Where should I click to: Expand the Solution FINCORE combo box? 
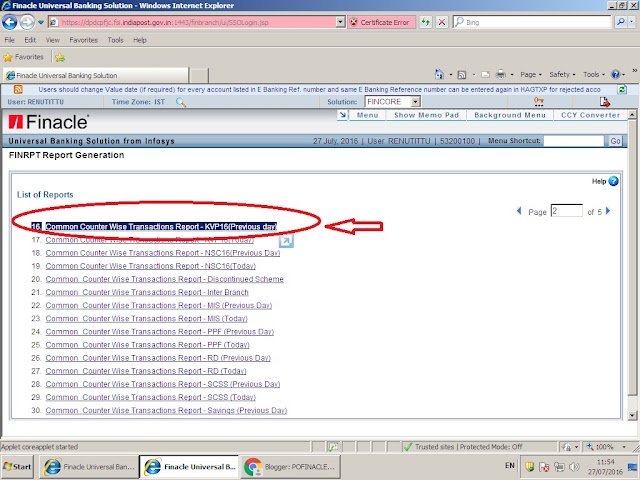(416, 102)
